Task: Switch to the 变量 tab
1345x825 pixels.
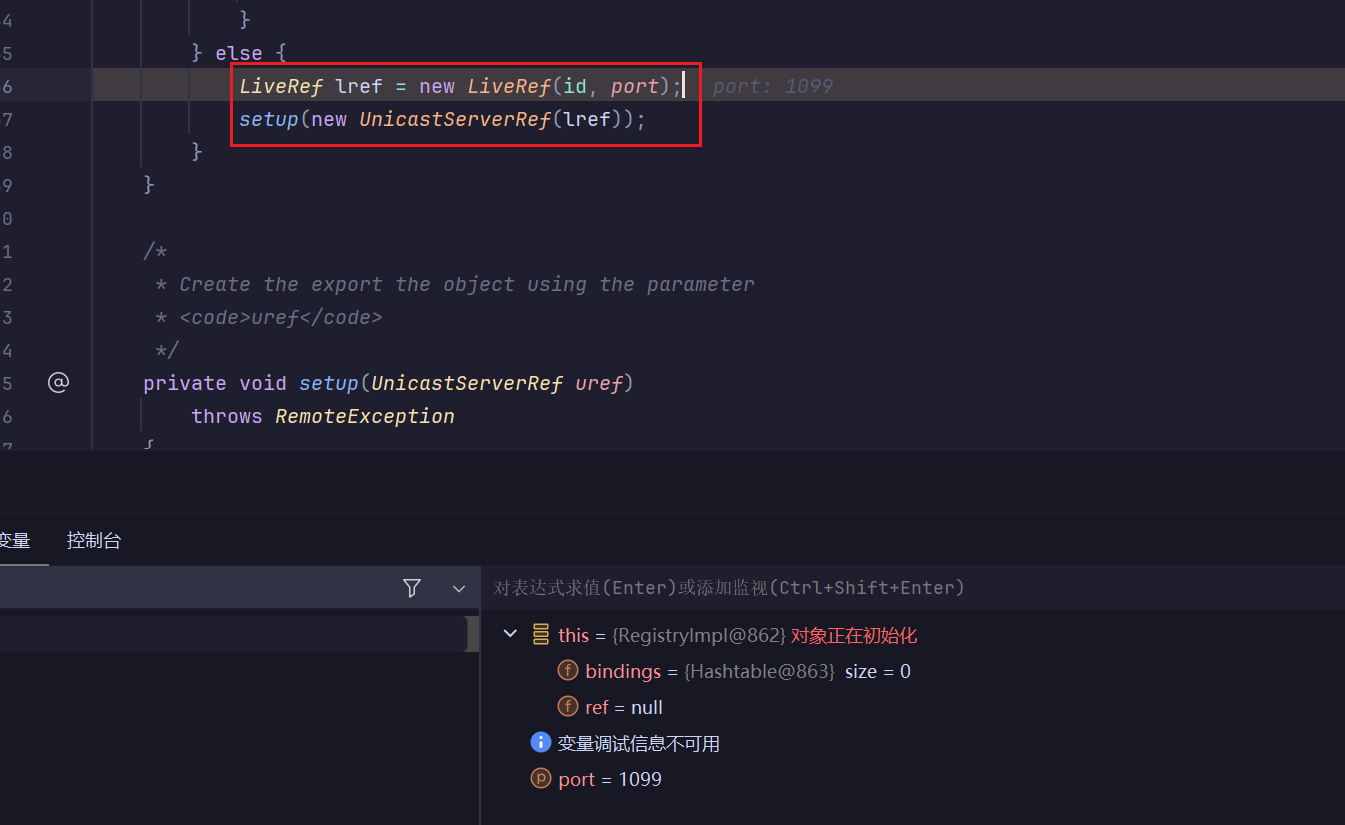Action: [15, 541]
